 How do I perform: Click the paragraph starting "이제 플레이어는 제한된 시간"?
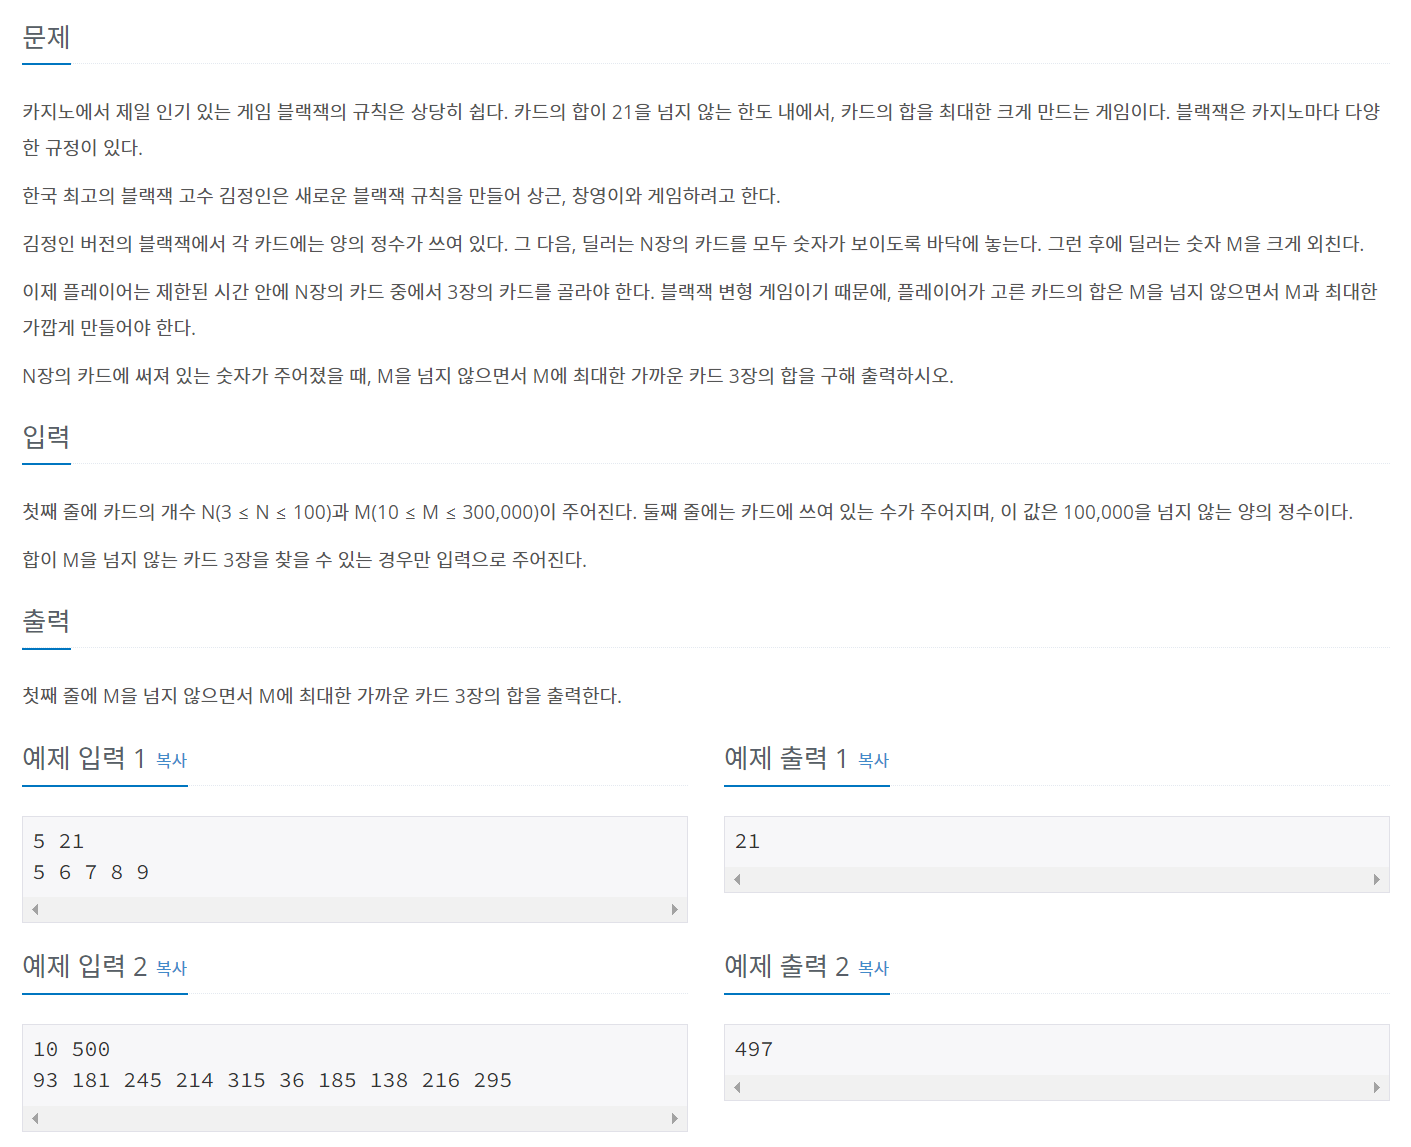pos(700,309)
